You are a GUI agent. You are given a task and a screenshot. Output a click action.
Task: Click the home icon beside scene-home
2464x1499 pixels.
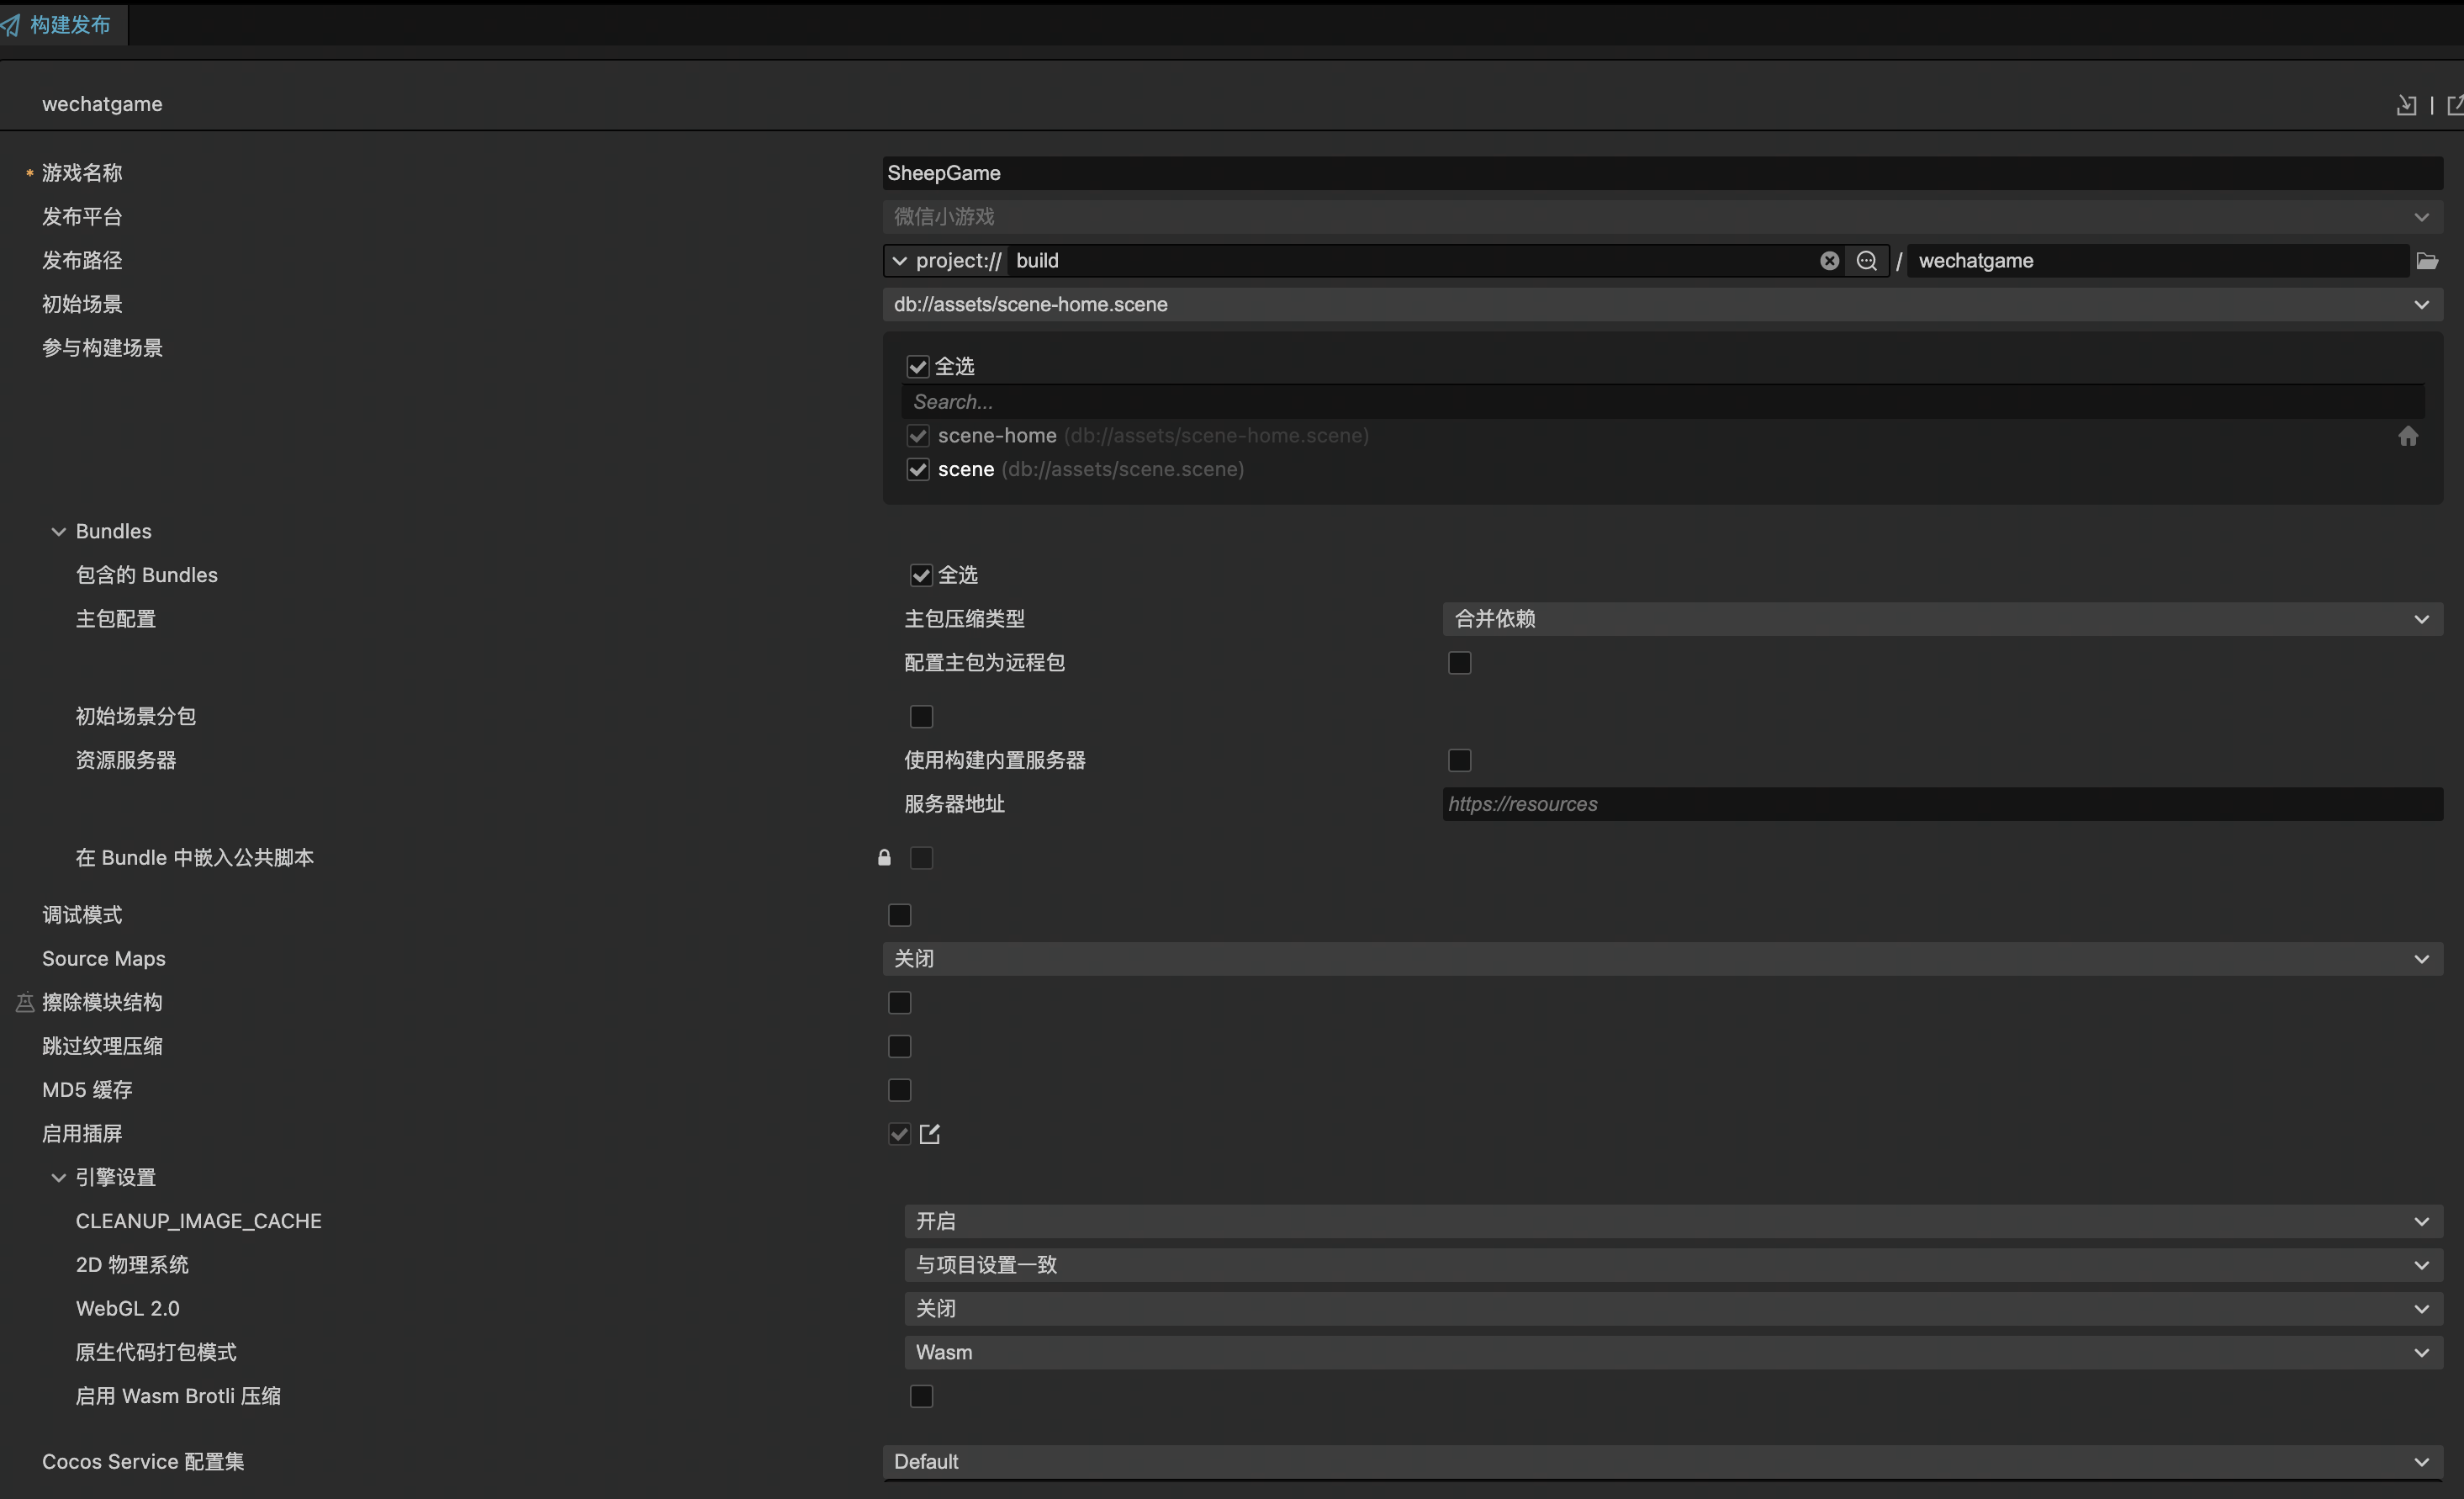point(2408,436)
